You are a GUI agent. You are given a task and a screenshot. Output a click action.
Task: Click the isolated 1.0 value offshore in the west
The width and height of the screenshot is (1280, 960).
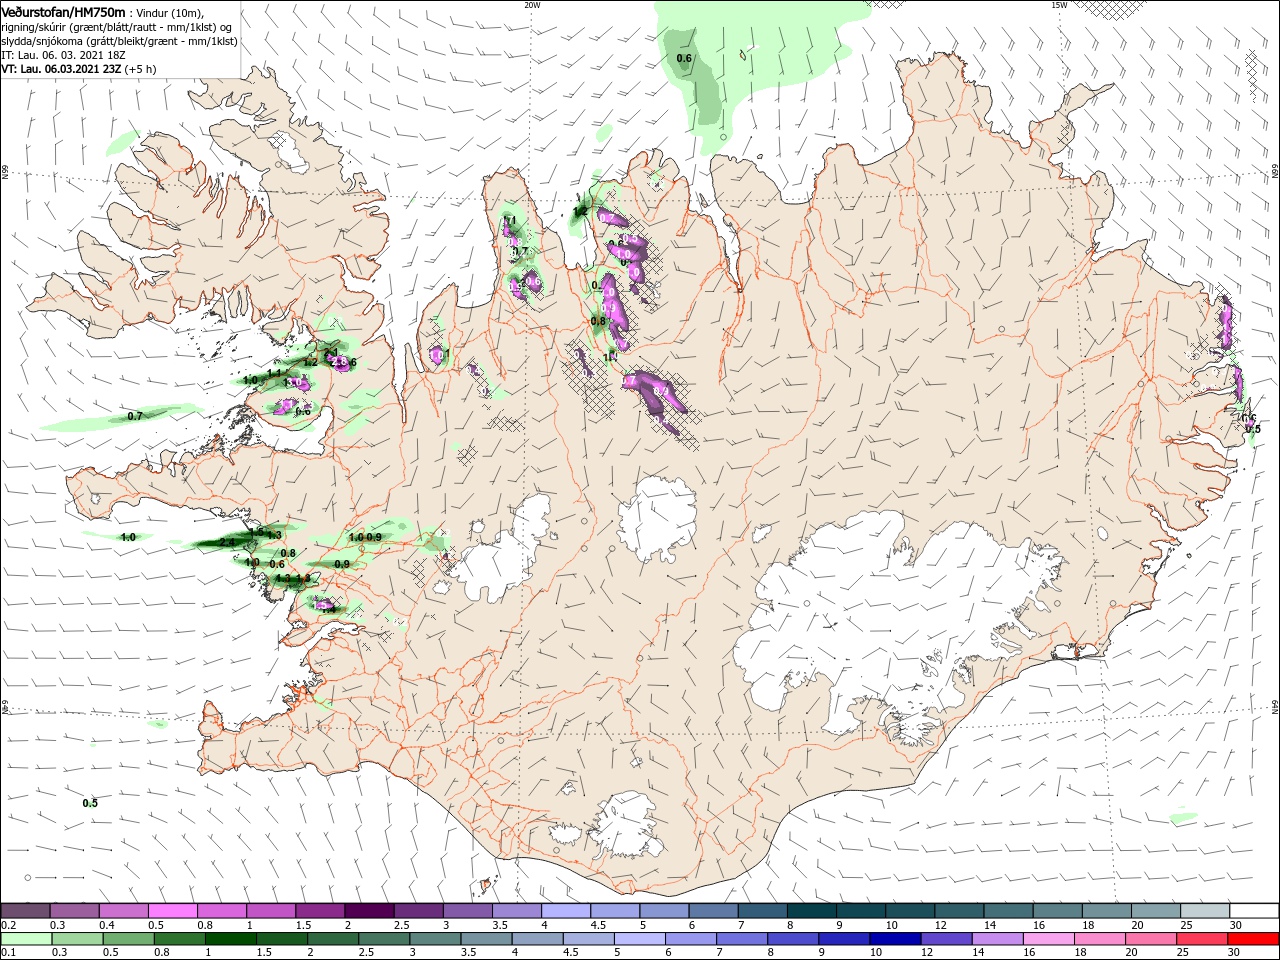click(128, 537)
